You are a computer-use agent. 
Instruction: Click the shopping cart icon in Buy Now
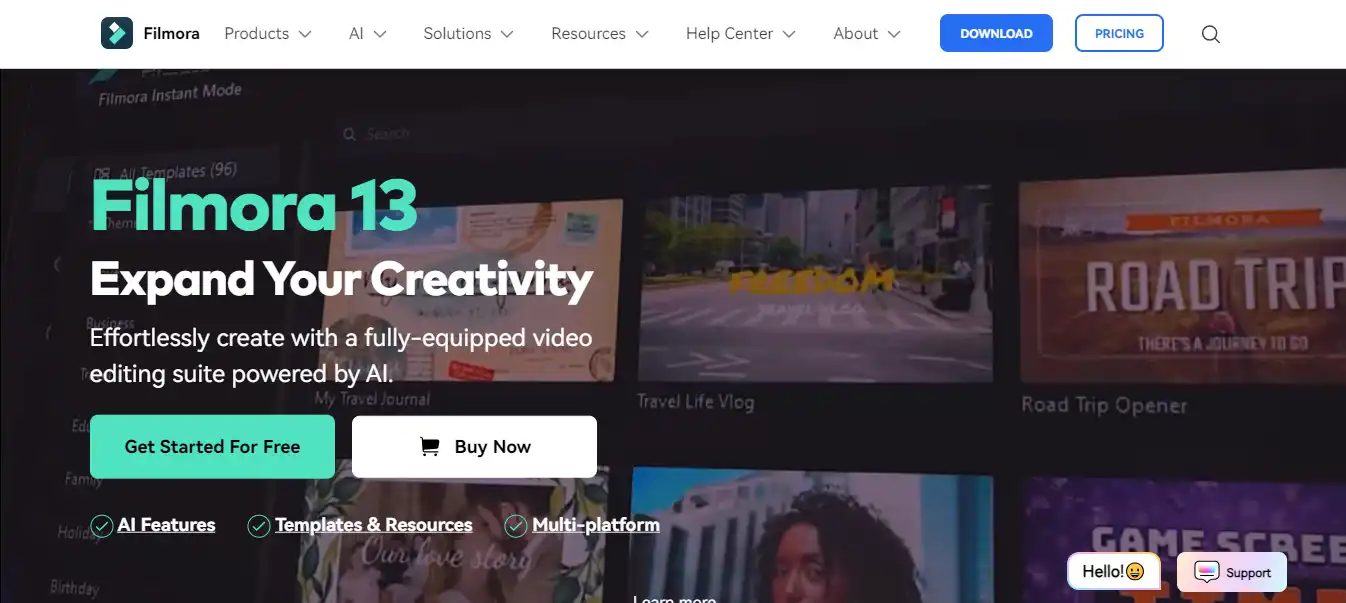point(430,447)
